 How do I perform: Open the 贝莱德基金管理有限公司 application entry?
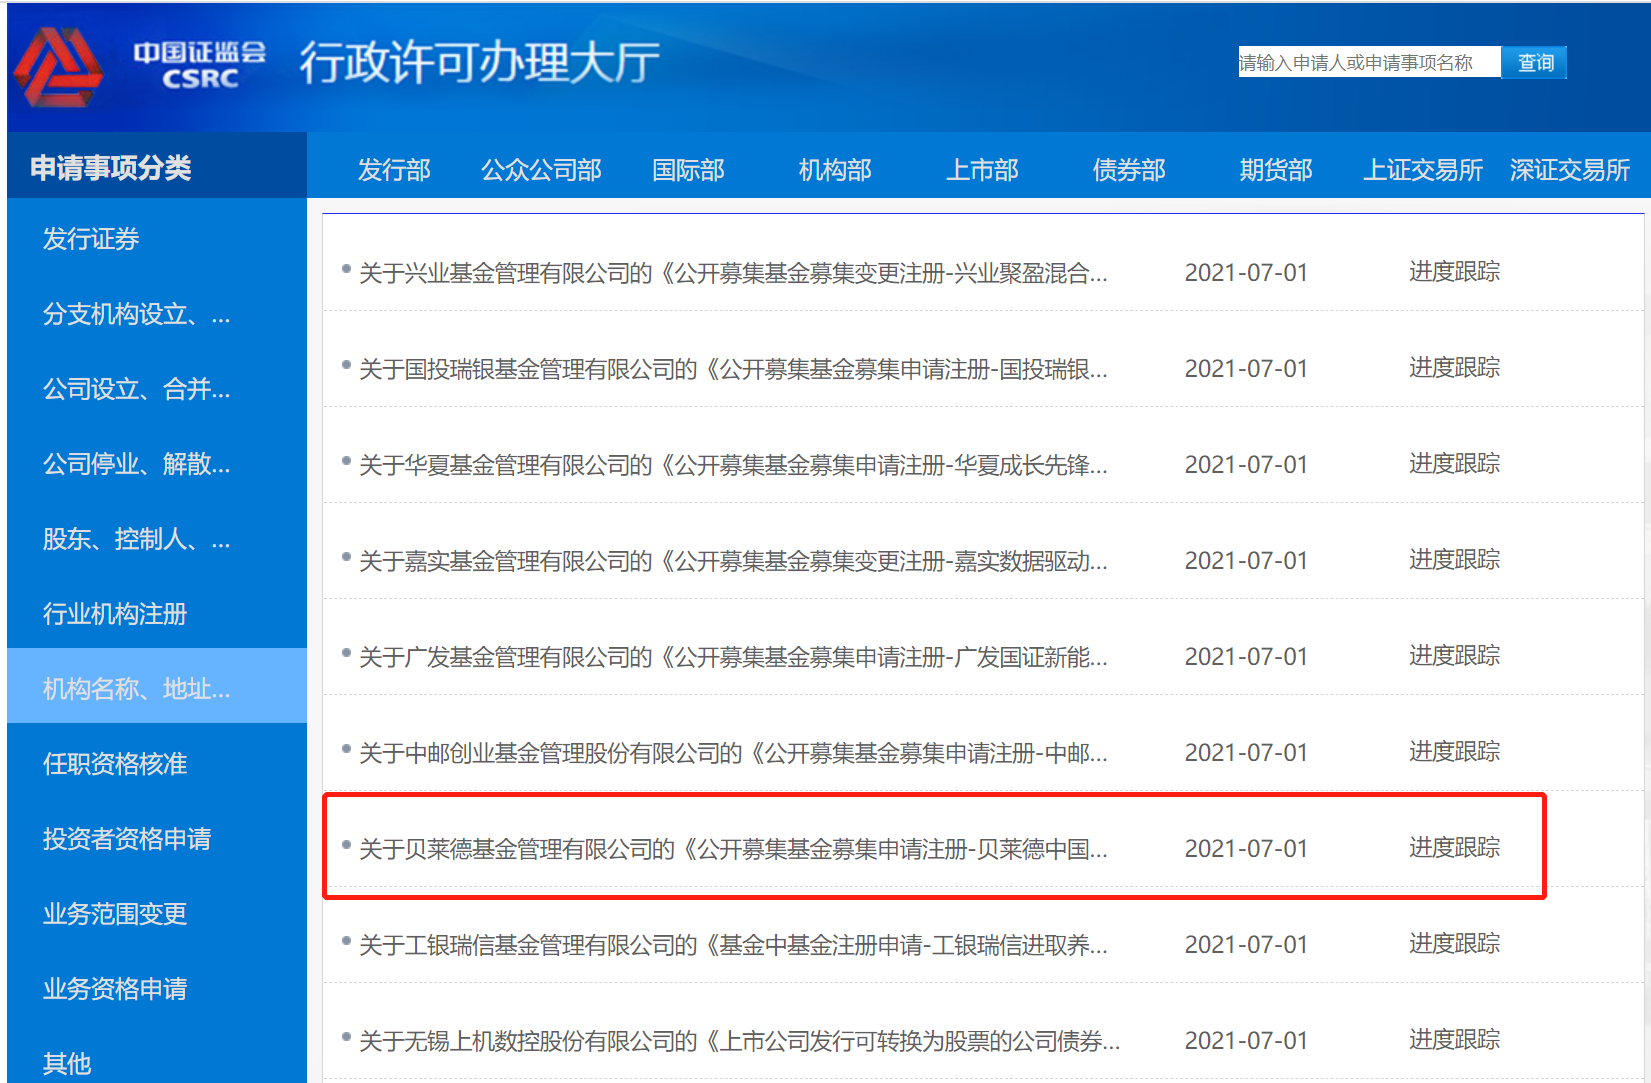[x=733, y=849]
